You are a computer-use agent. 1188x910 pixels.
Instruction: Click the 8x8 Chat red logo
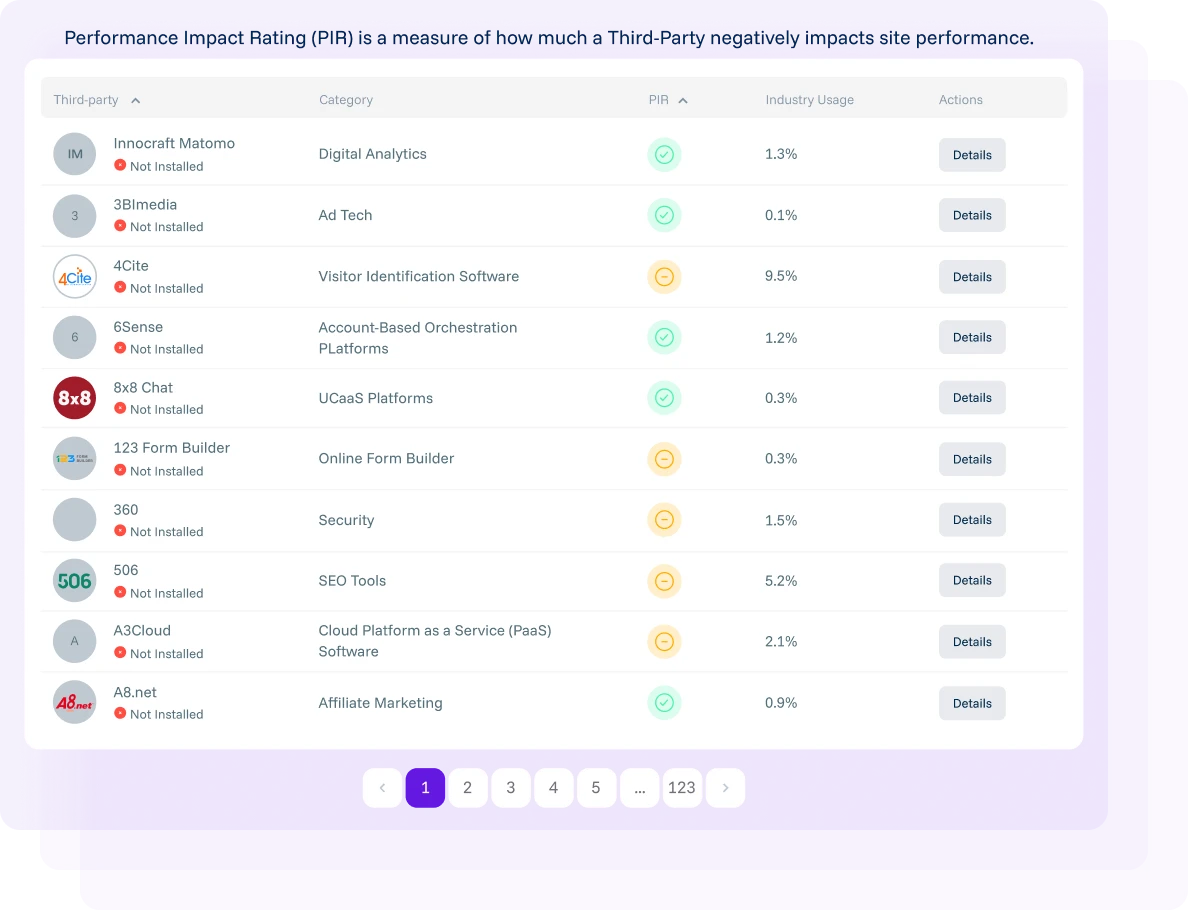coord(74,398)
